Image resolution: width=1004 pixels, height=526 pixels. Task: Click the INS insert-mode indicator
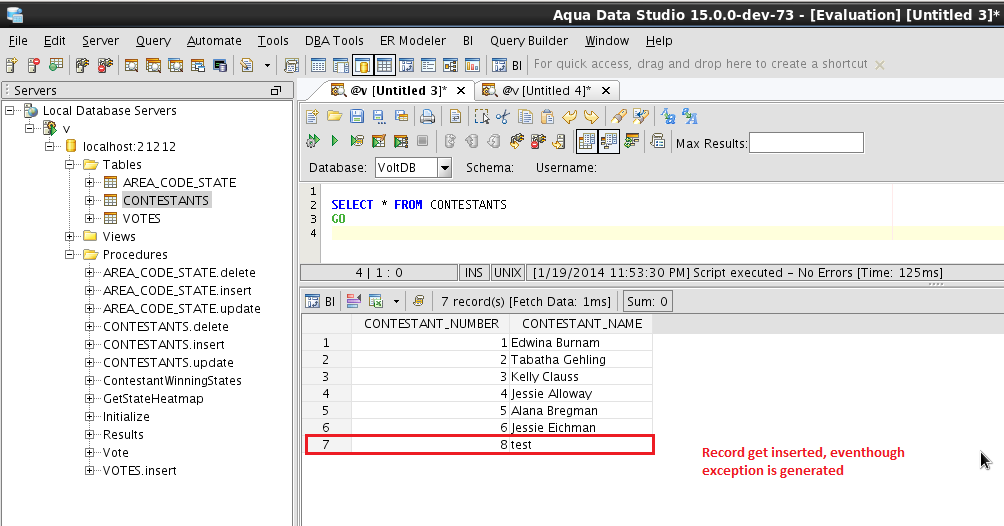[474, 273]
